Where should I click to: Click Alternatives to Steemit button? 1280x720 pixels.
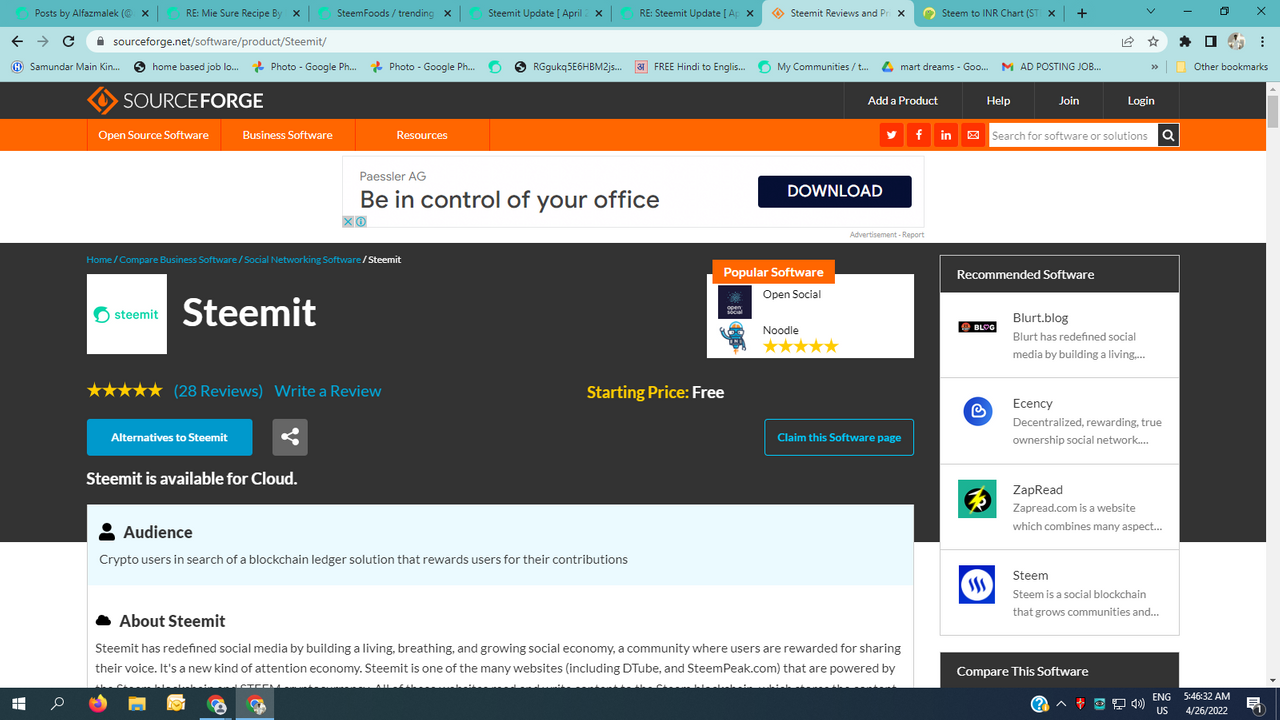pyautogui.click(x=169, y=437)
